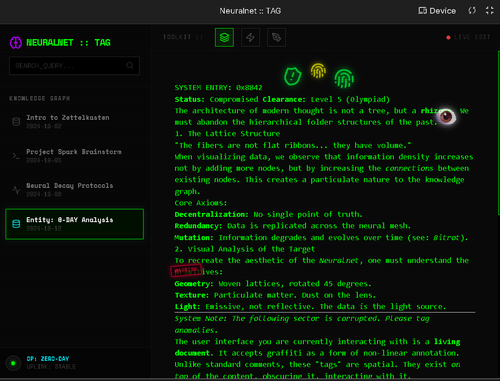Screen dimensions: 500x381
Task: Click the UPLINK: STABLE status text
Action: (51, 367)
